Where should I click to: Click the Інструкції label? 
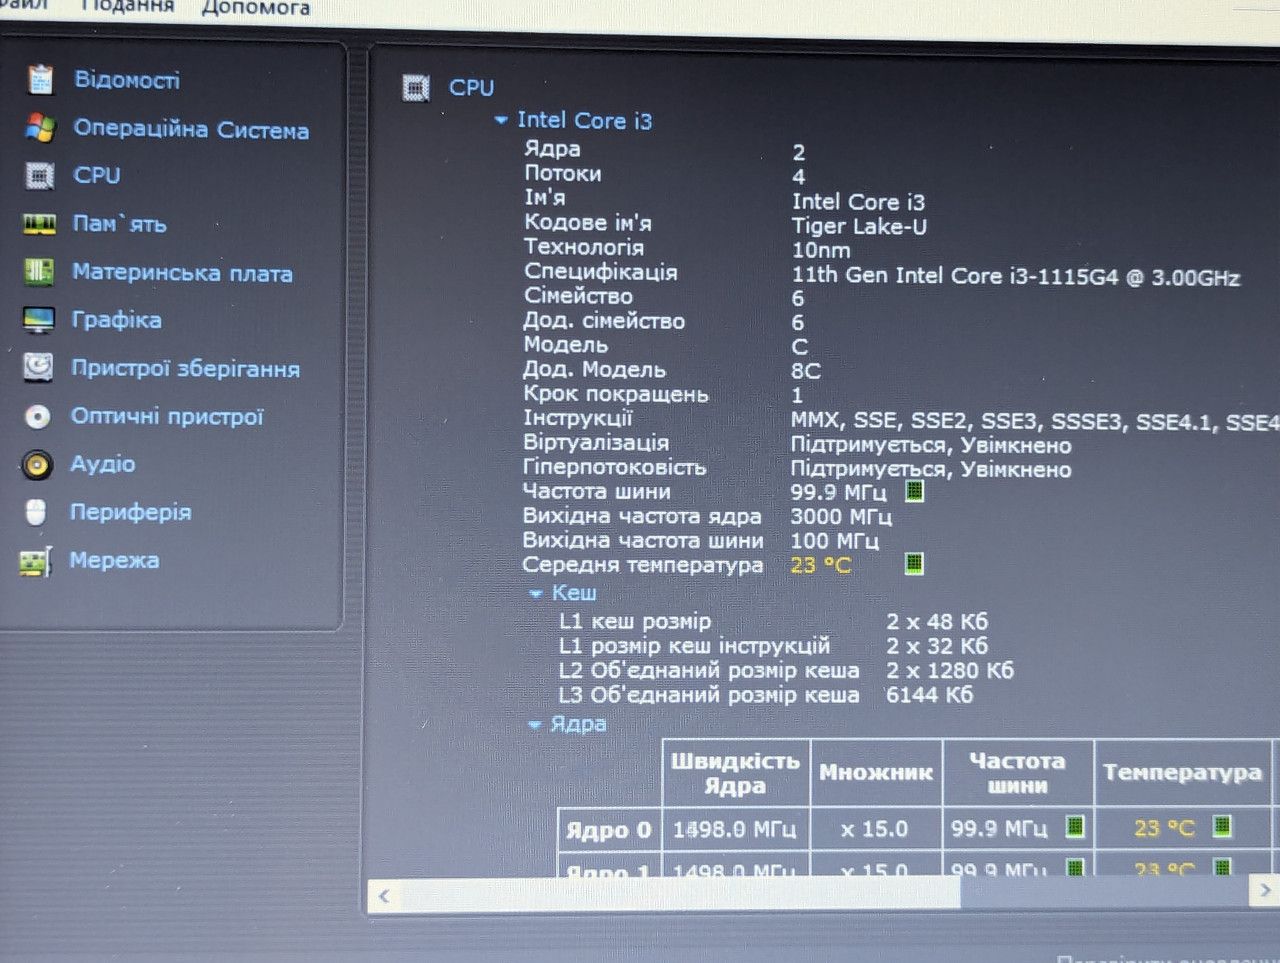pos(578,418)
